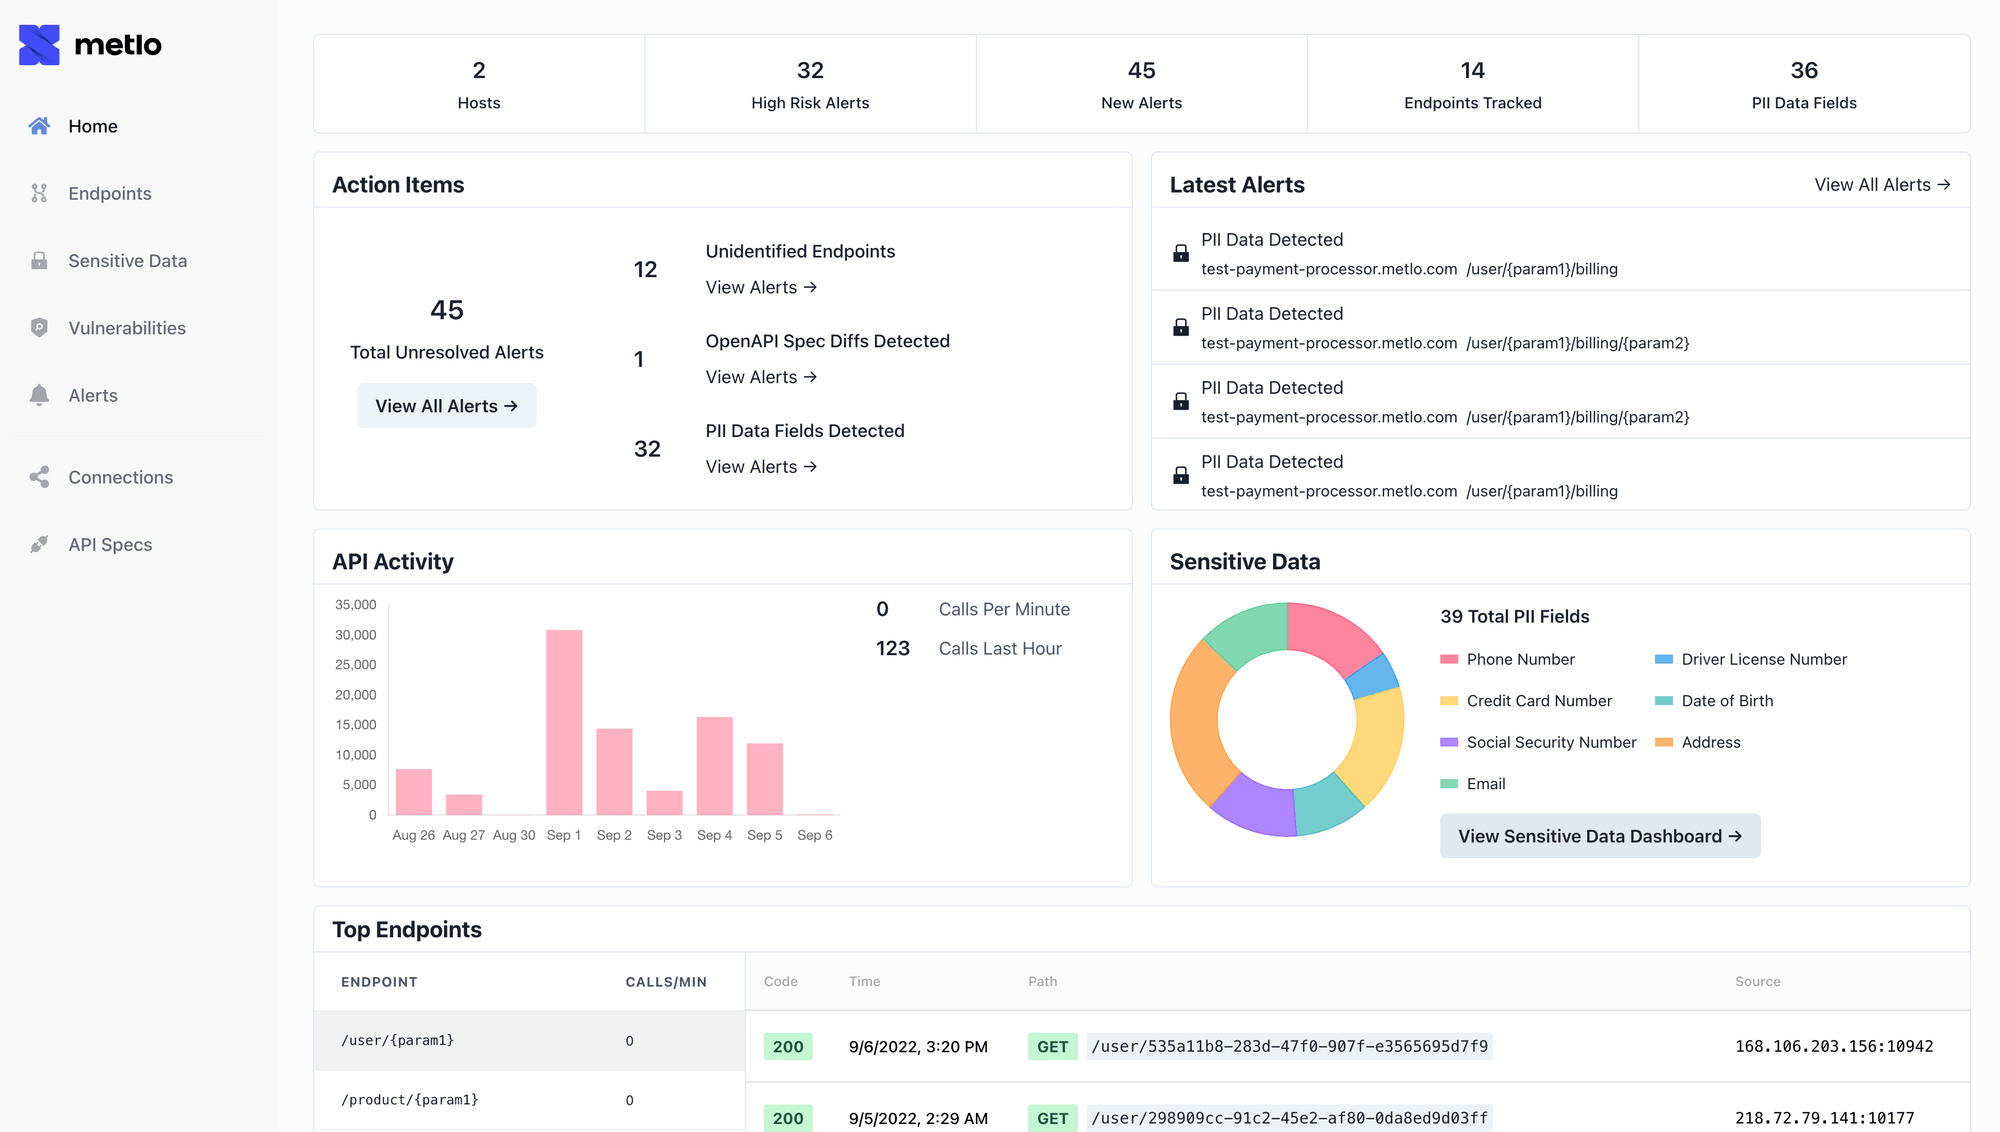The width and height of the screenshot is (2000, 1132).
Task: Click the Alerts bell icon
Action: coord(39,395)
